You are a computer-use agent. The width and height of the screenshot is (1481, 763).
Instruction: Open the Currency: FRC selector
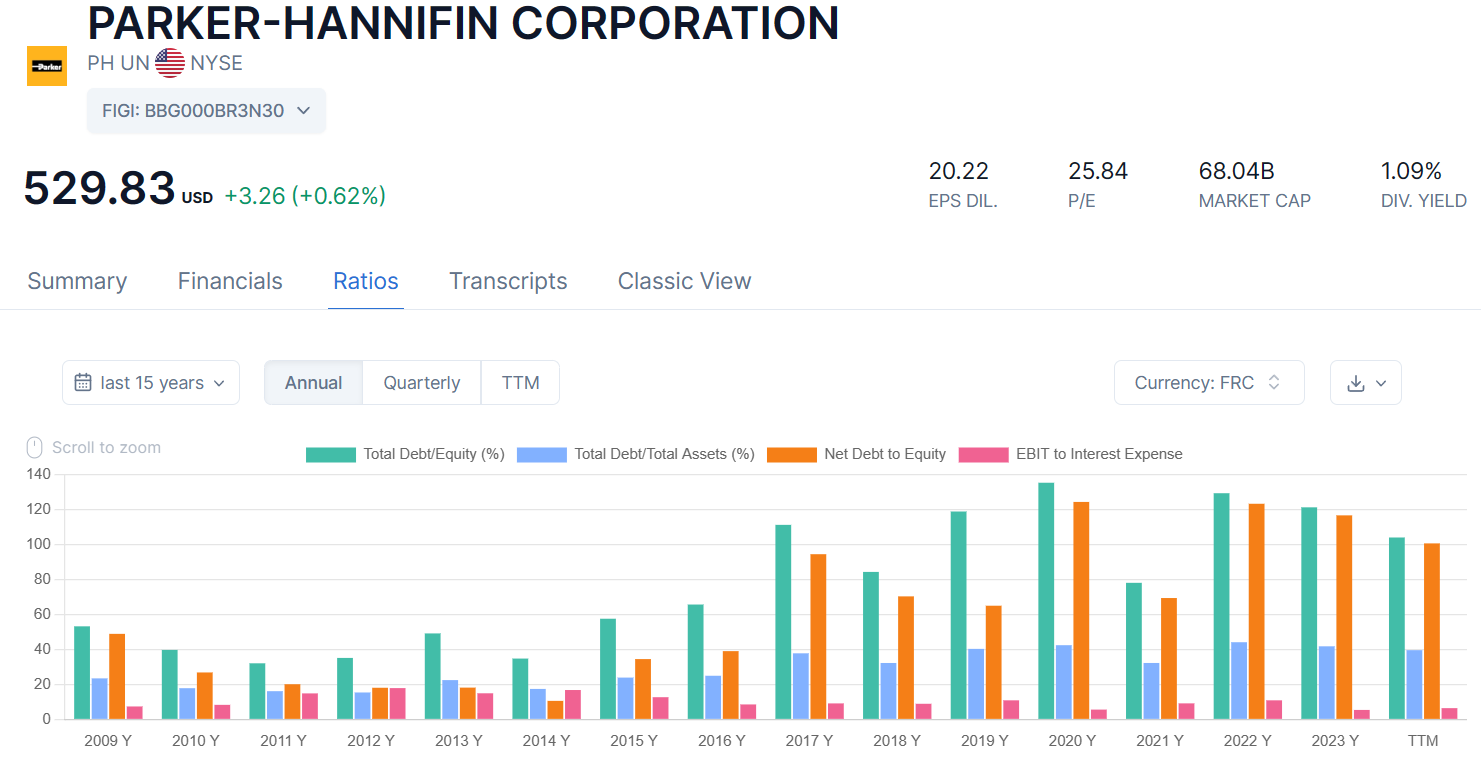pyautogui.click(x=1209, y=383)
